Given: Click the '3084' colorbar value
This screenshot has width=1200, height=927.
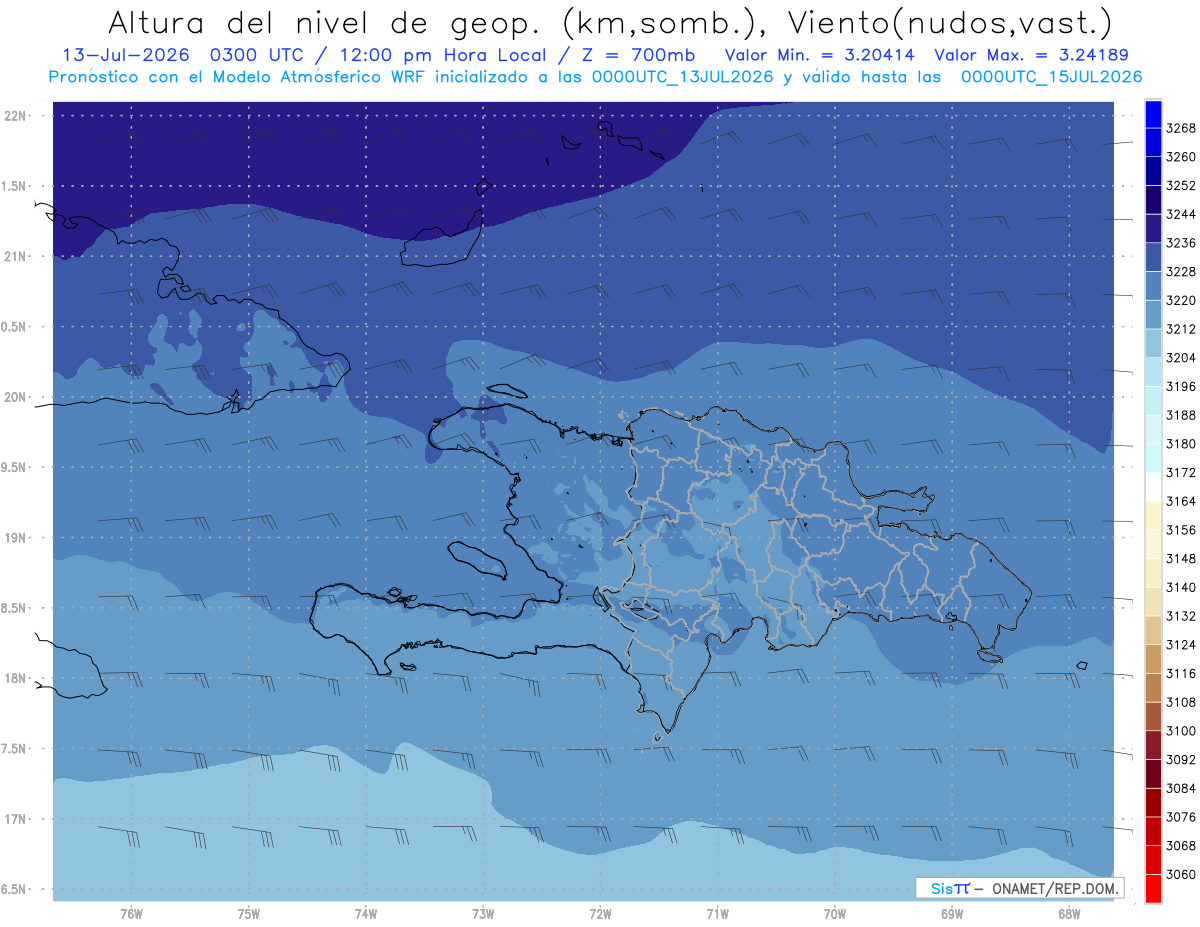Looking at the screenshot, I should [x=1181, y=788].
